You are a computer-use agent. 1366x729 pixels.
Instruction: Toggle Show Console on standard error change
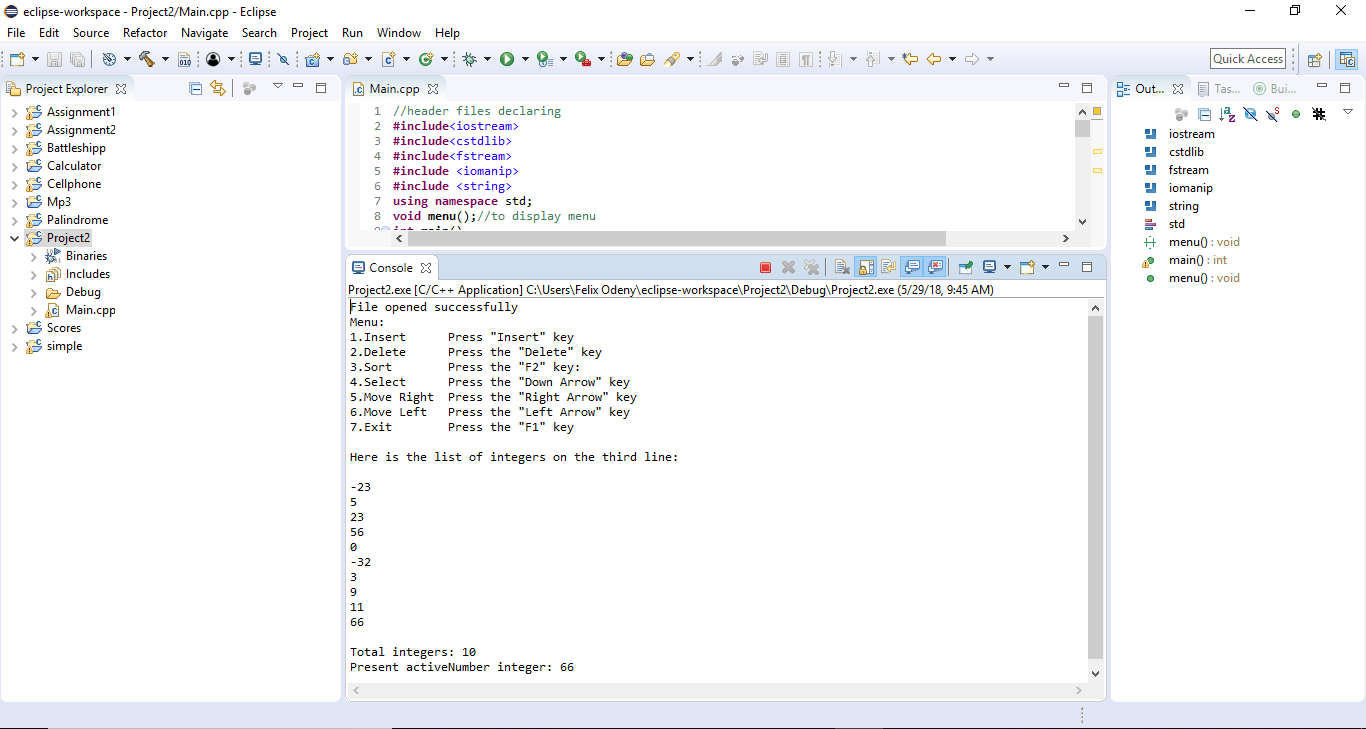(x=936, y=267)
